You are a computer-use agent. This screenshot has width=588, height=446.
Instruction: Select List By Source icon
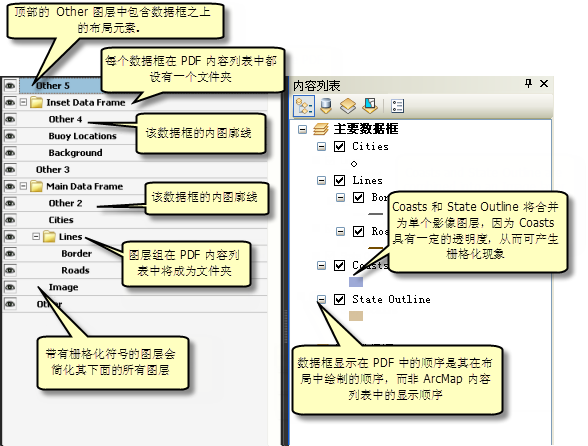[x=326, y=106]
